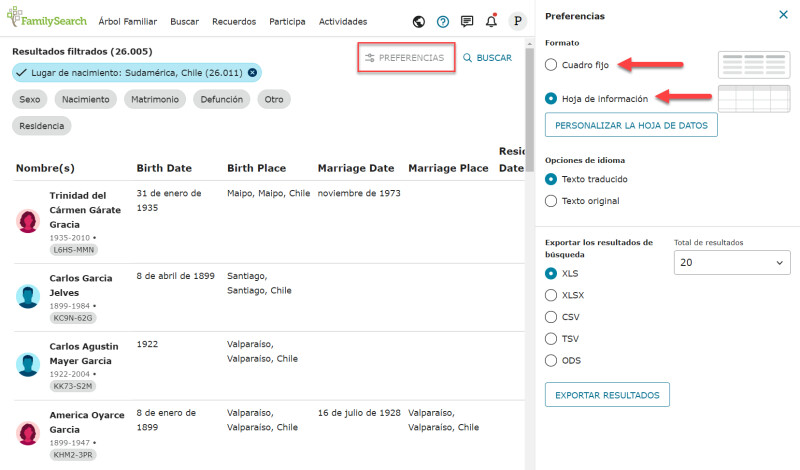Click birth date 8 de abril de 1899
800x470 pixels.
click(176, 276)
